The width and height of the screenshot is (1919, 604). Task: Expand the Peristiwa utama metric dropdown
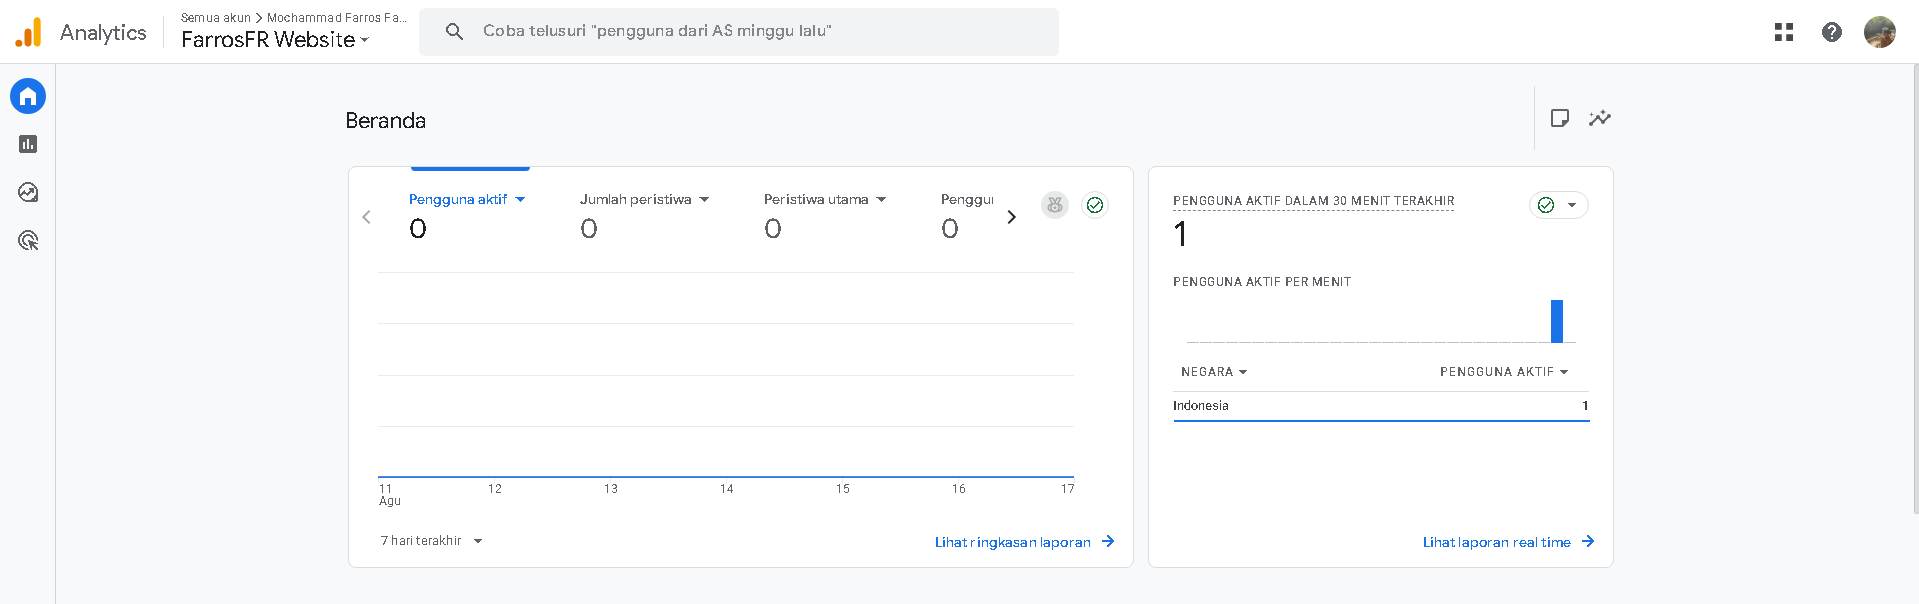(881, 200)
